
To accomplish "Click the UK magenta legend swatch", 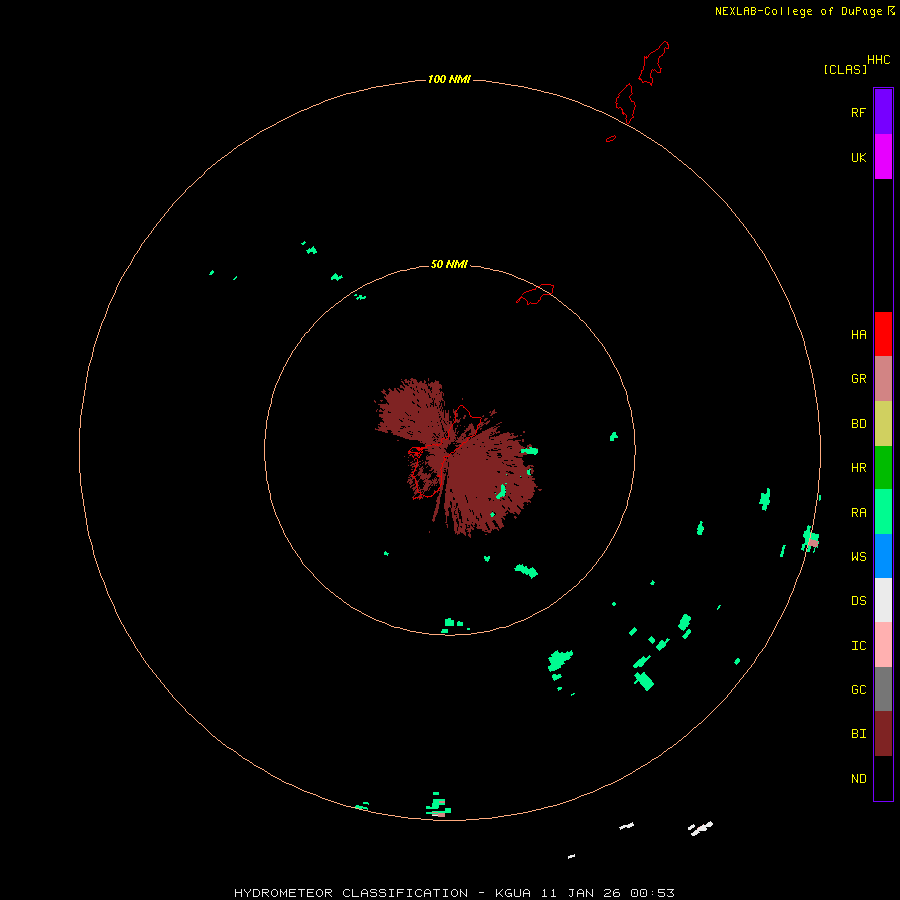I will [883, 157].
